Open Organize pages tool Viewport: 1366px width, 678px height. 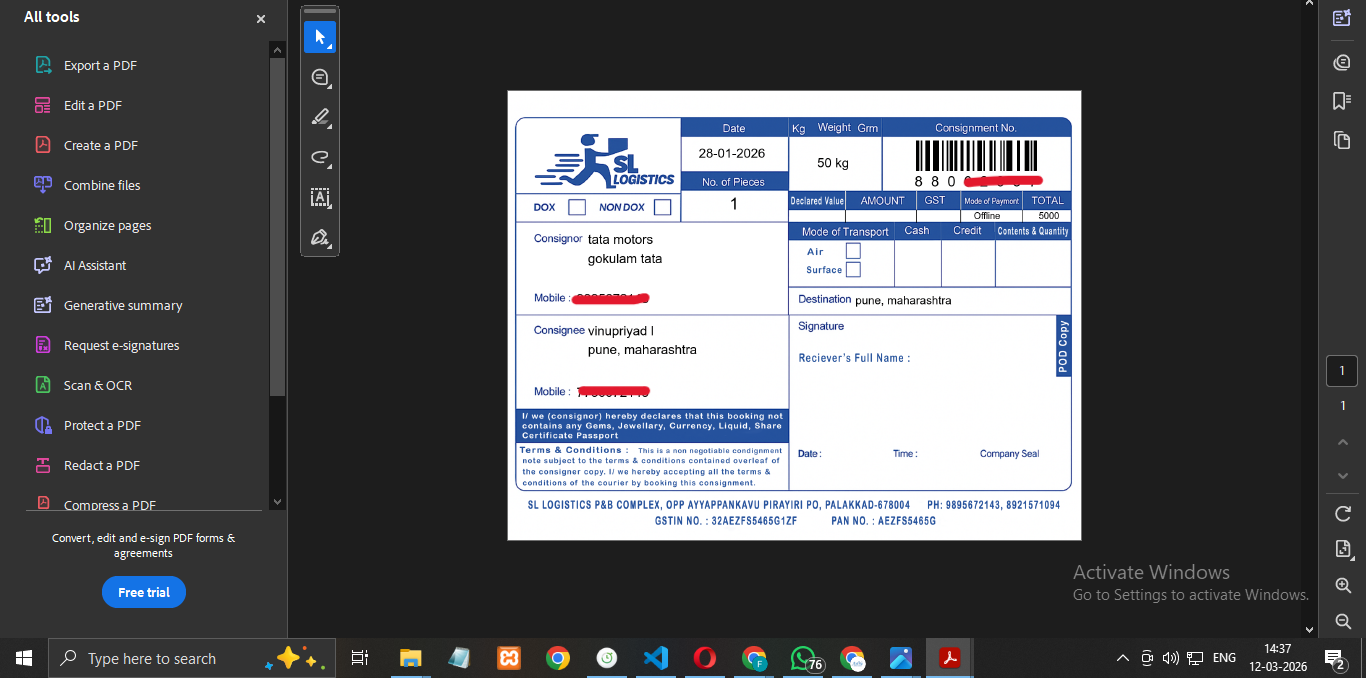point(107,225)
